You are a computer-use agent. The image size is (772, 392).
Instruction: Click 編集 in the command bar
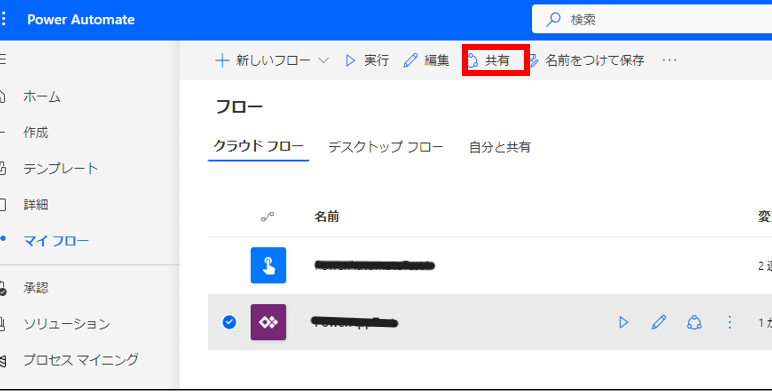(426, 61)
